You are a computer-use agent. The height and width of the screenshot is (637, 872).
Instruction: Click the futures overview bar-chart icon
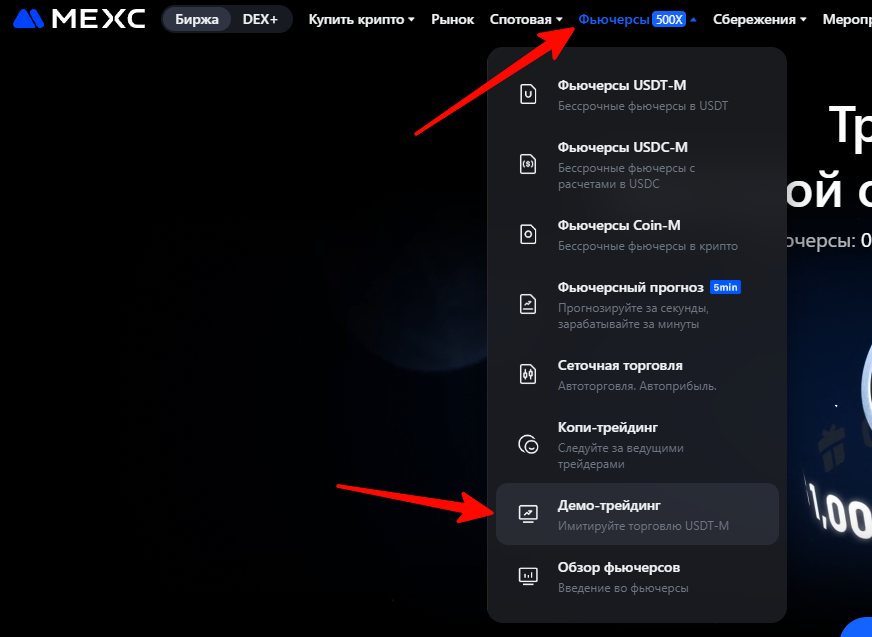tap(528, 576)
